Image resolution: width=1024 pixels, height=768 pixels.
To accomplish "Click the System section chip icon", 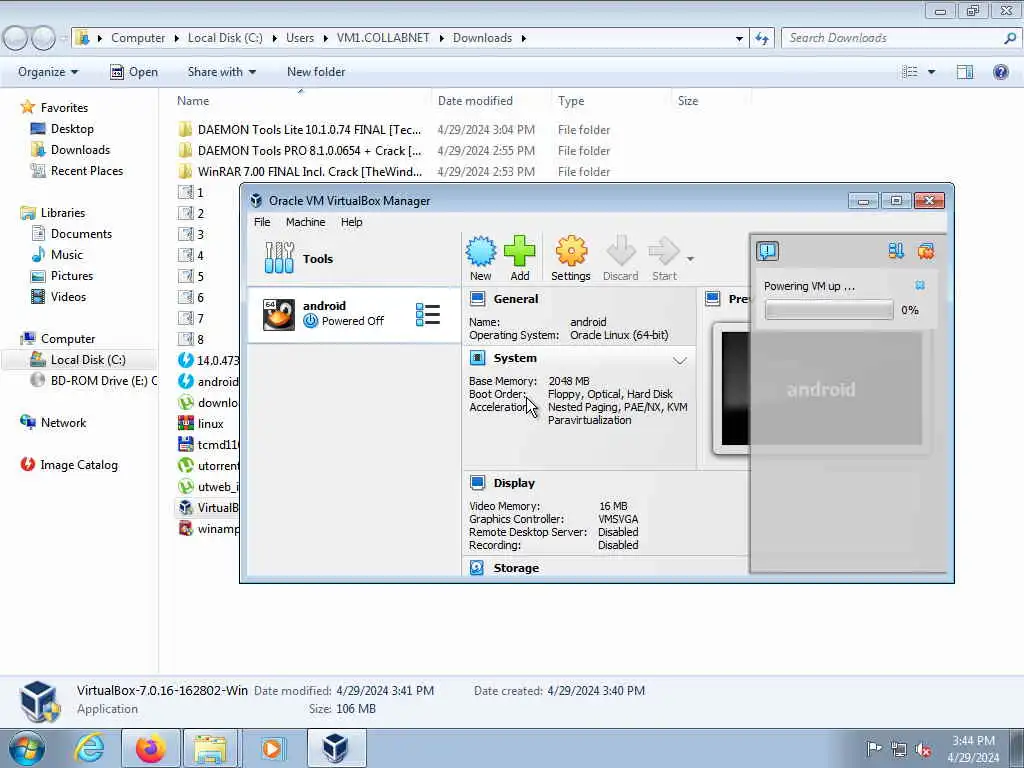I will click(x=477, y=358).
